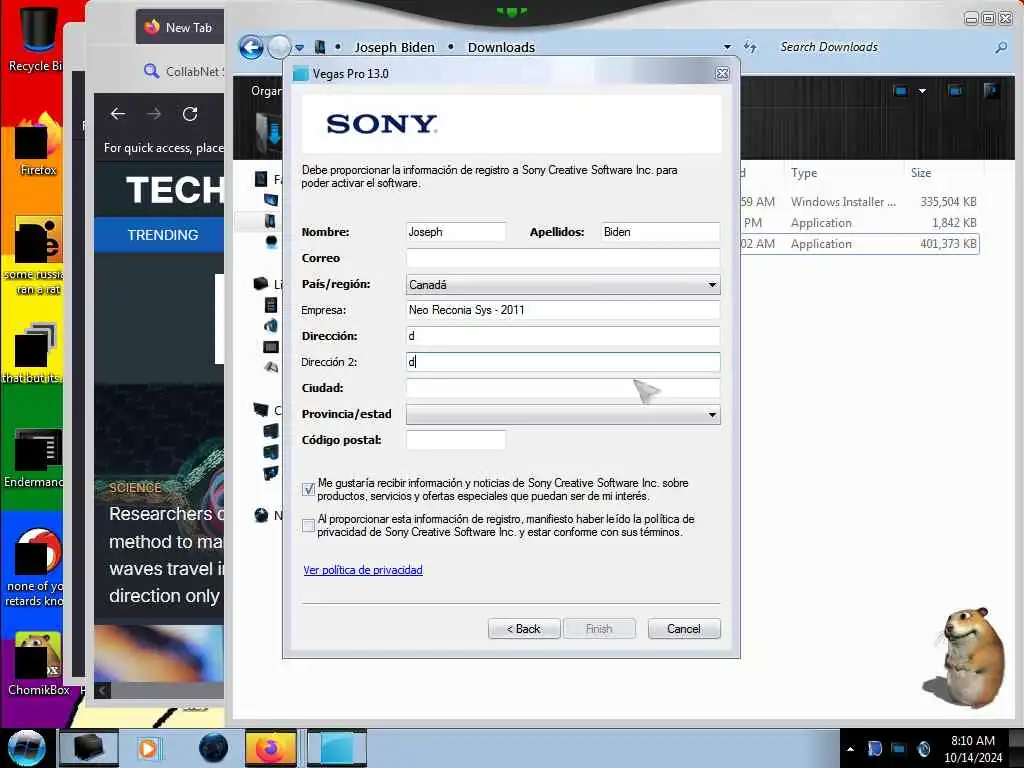Click the TRENDING tab on the webpage
1024x768 pixels.
tap(163, 235)
